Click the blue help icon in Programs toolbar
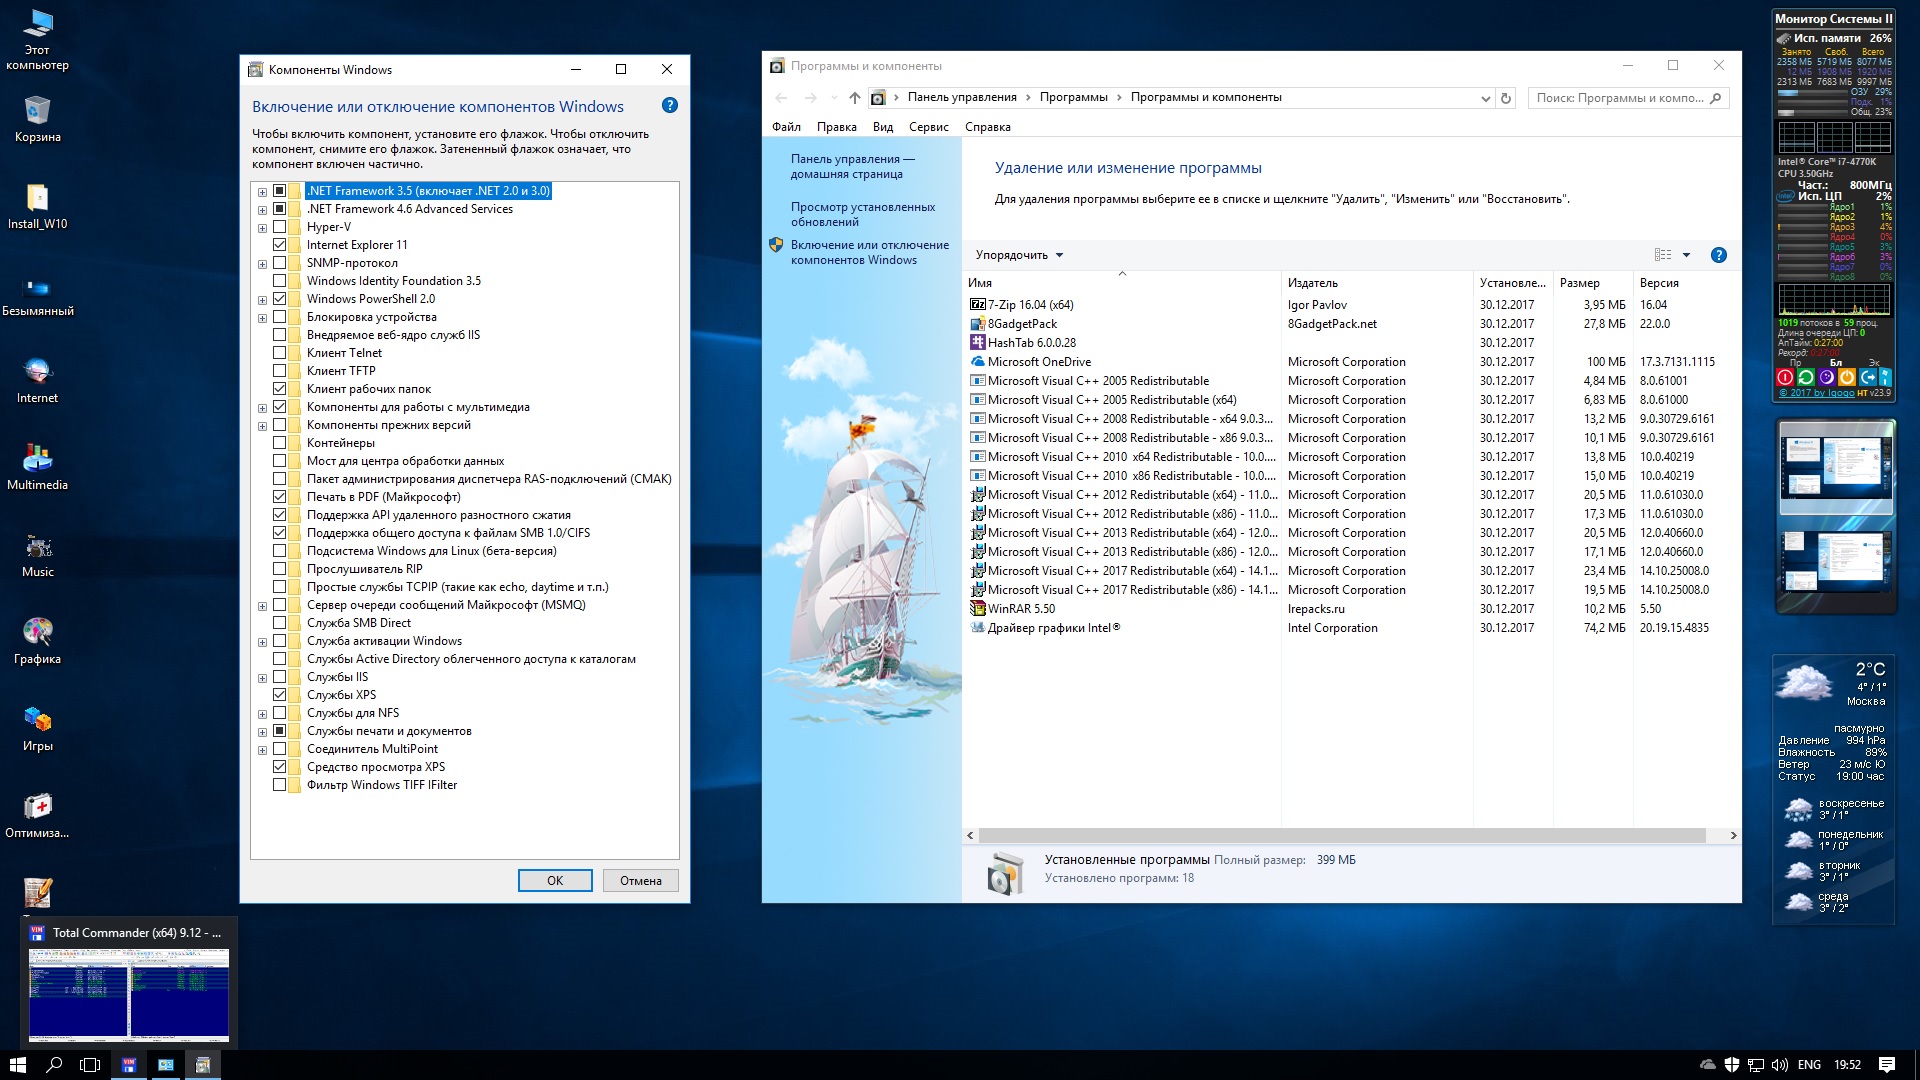This screenshot has width=1920, height=1080. click(x=1718, y=255)
